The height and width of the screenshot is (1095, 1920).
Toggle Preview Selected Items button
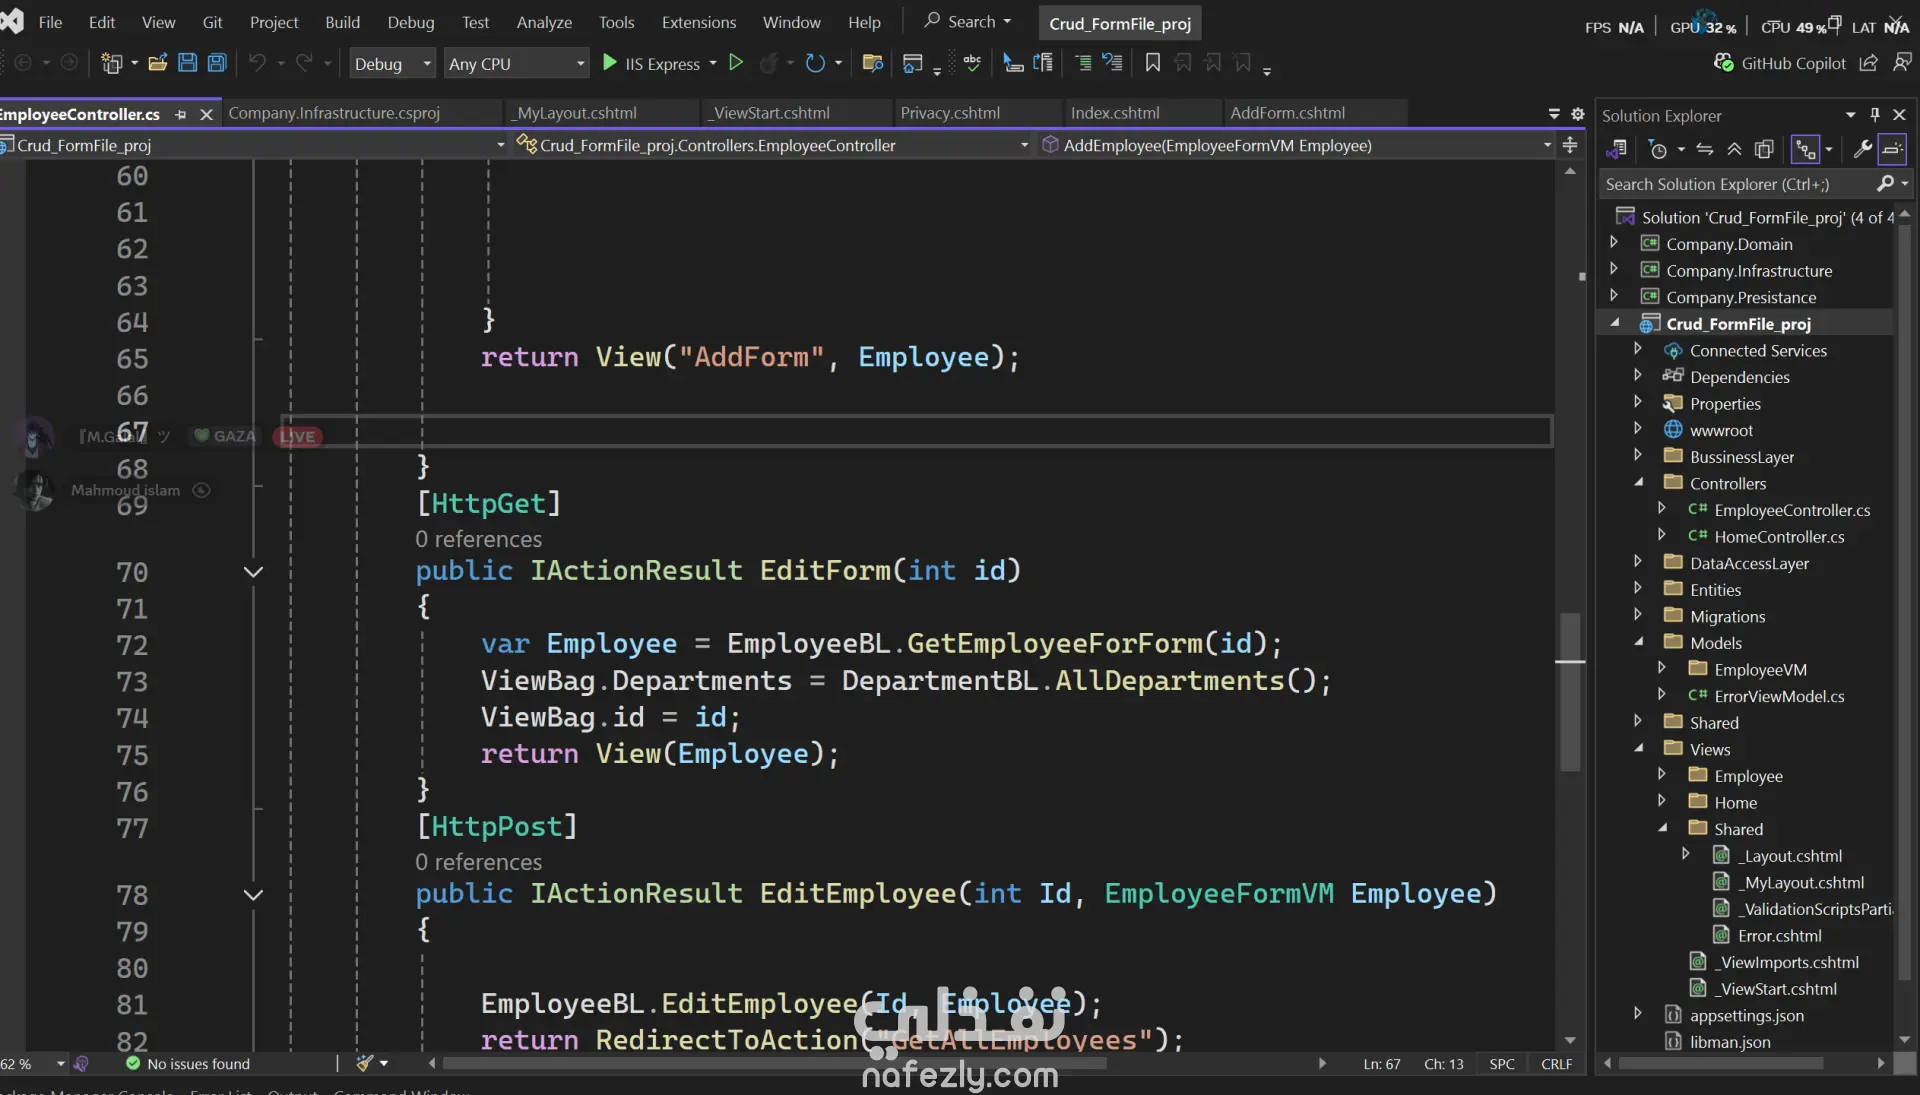[1892, 150]
